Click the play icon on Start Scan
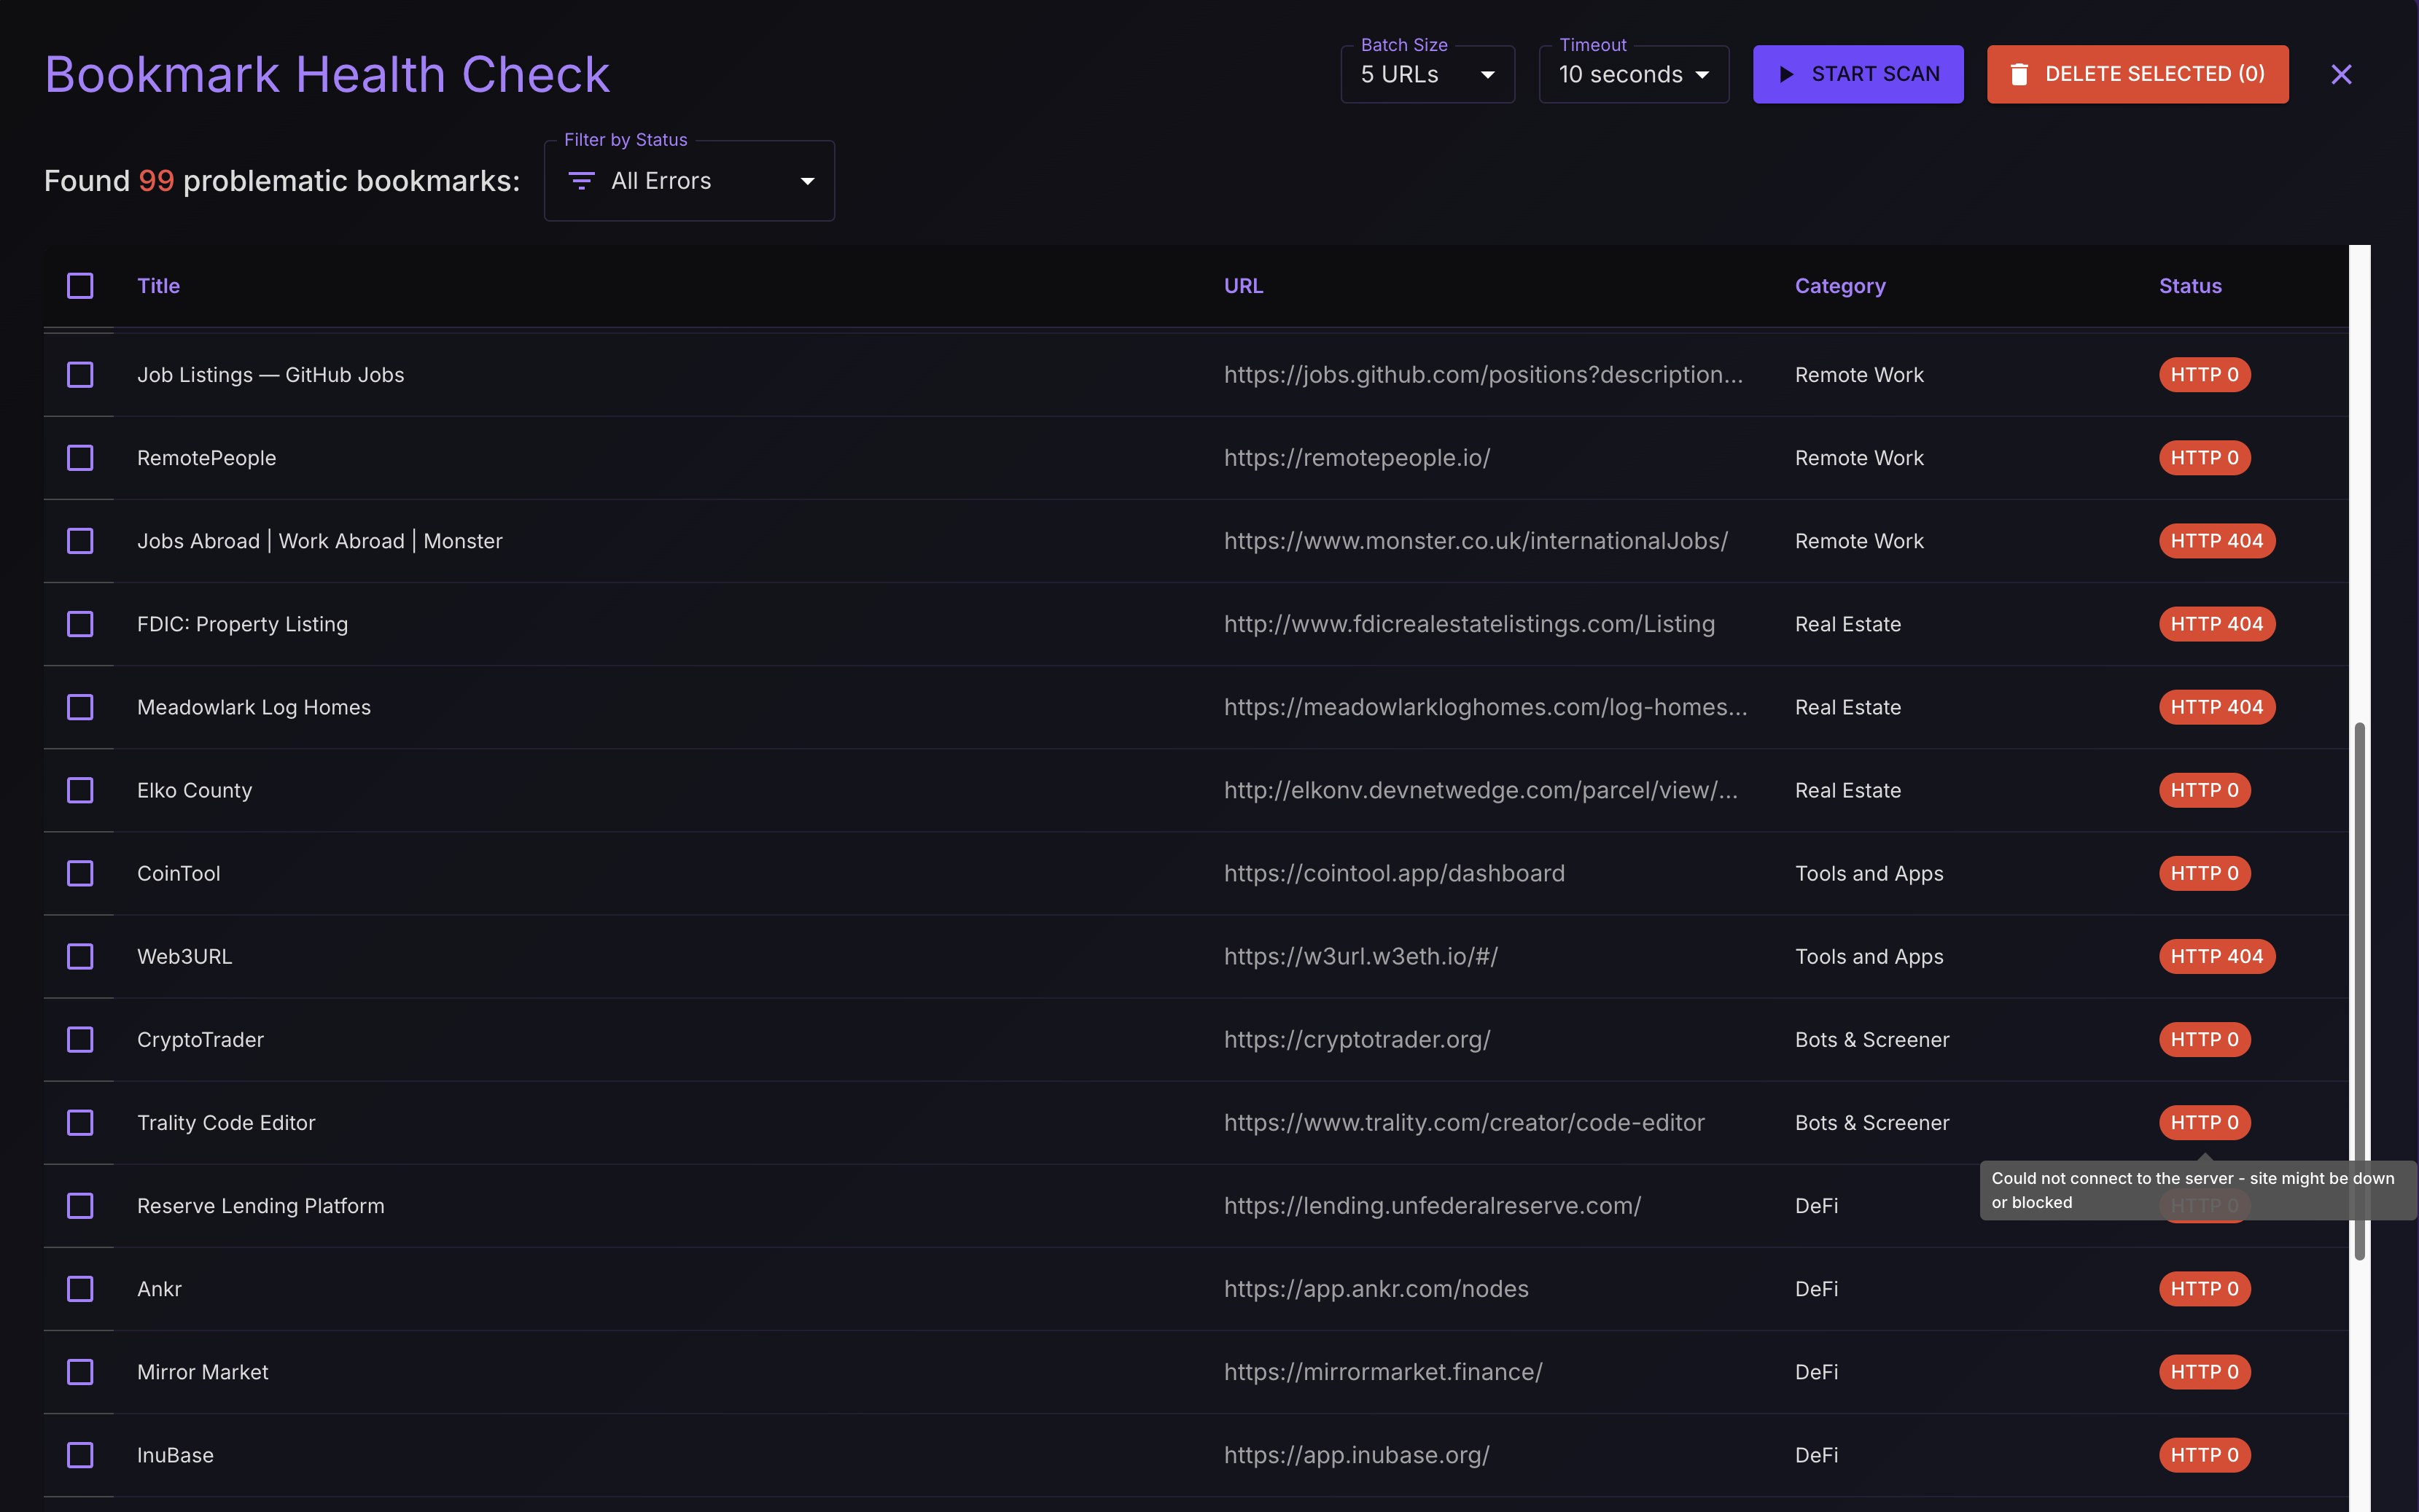This screenshot has height=1512, width=2419. tap(1786, 74)
